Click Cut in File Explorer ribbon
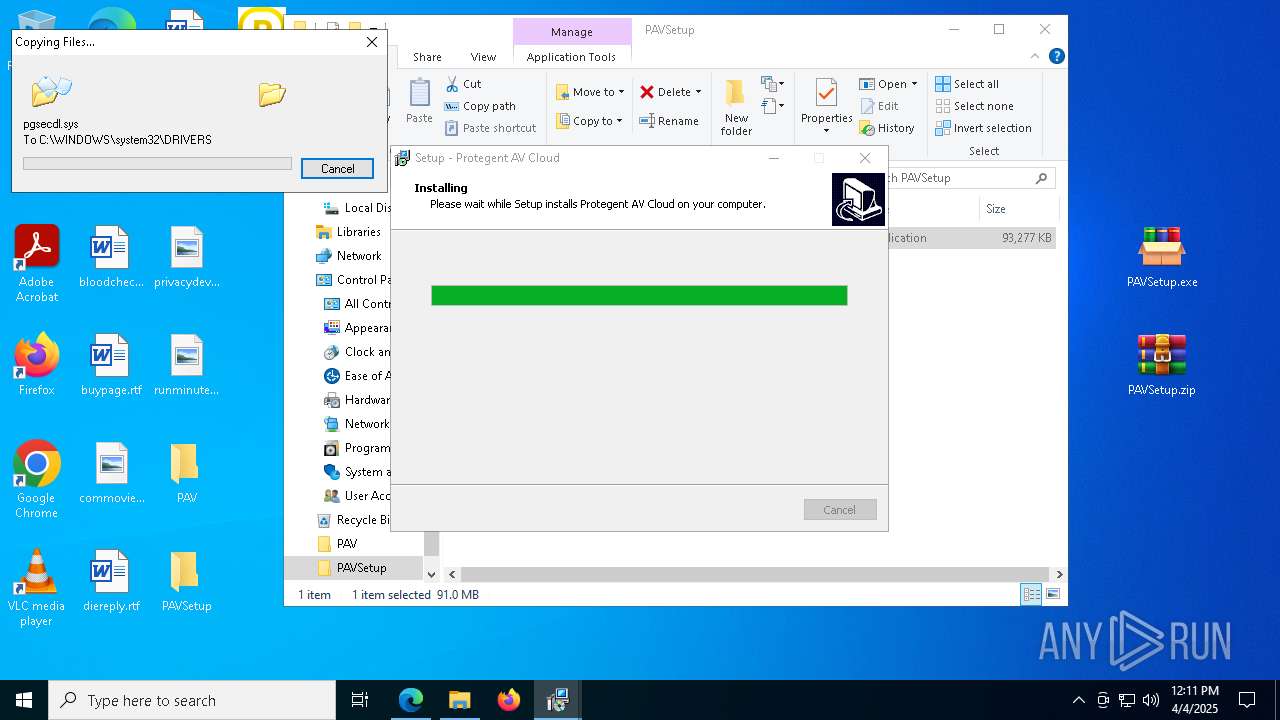This screenshot has width=1280, height=720. [x=463, y=84]
